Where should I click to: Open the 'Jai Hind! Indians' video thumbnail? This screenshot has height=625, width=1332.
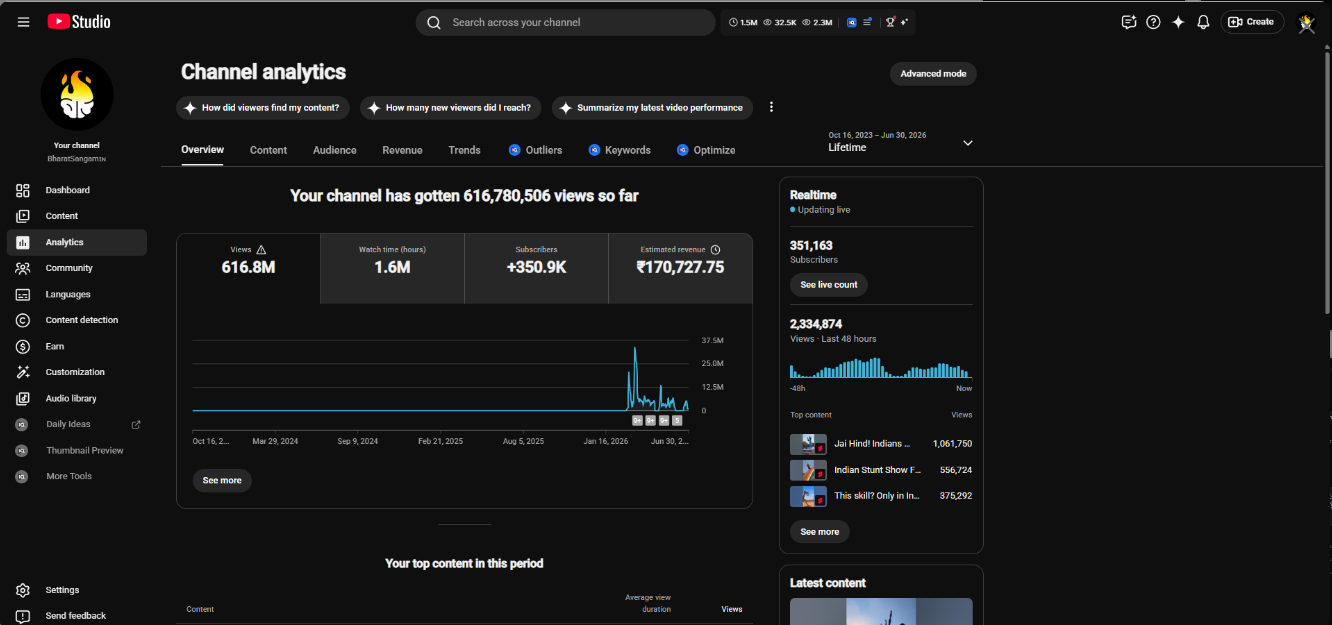[x=808, y=444]
